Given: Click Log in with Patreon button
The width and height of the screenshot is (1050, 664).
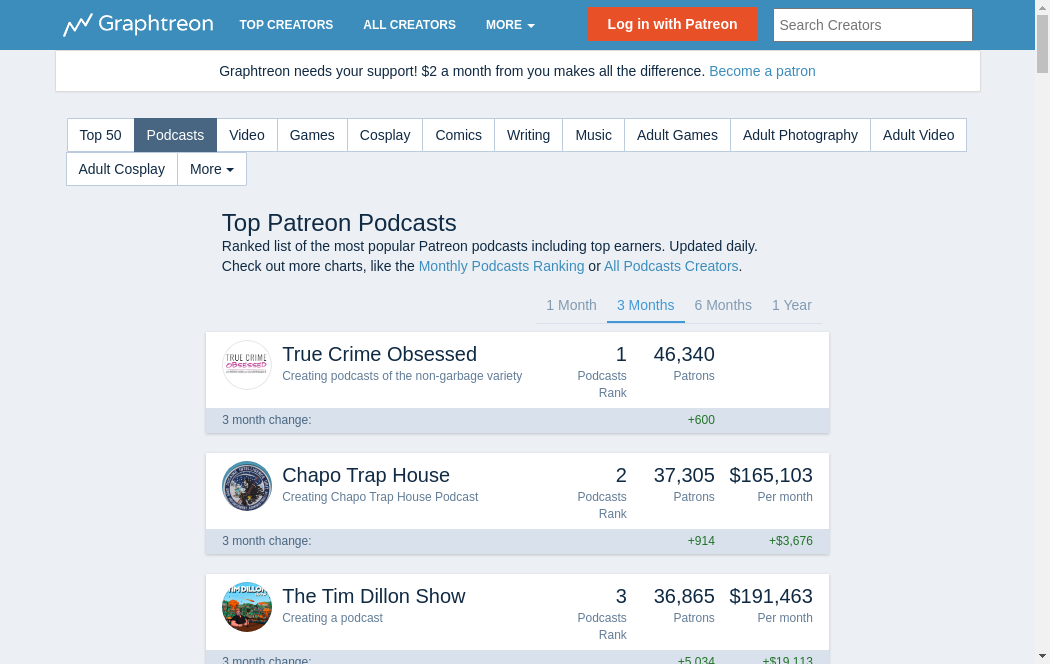Looking at the screenshot, I should point(672,25).
